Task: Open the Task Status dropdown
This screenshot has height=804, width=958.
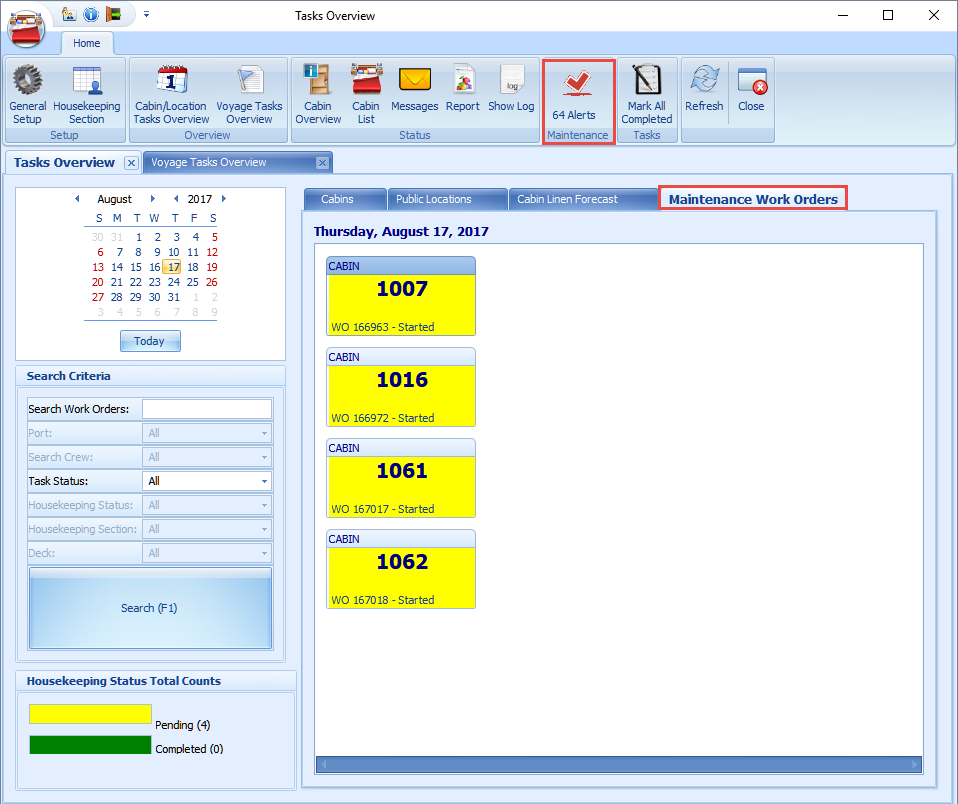Action: coord(207,481)
